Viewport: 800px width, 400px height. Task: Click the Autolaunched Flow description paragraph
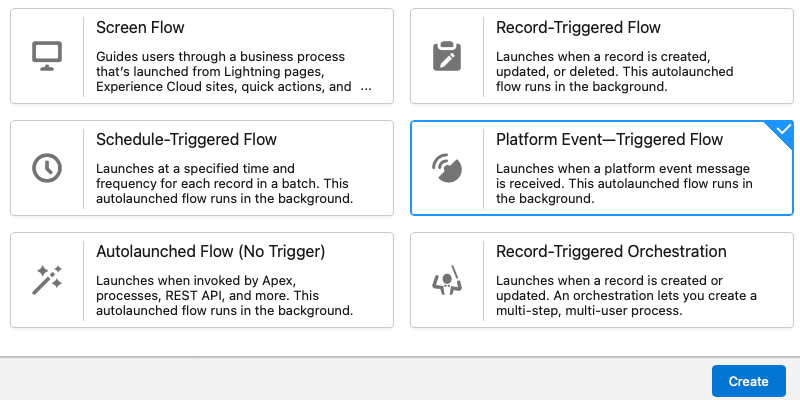(x=224, y=295)
